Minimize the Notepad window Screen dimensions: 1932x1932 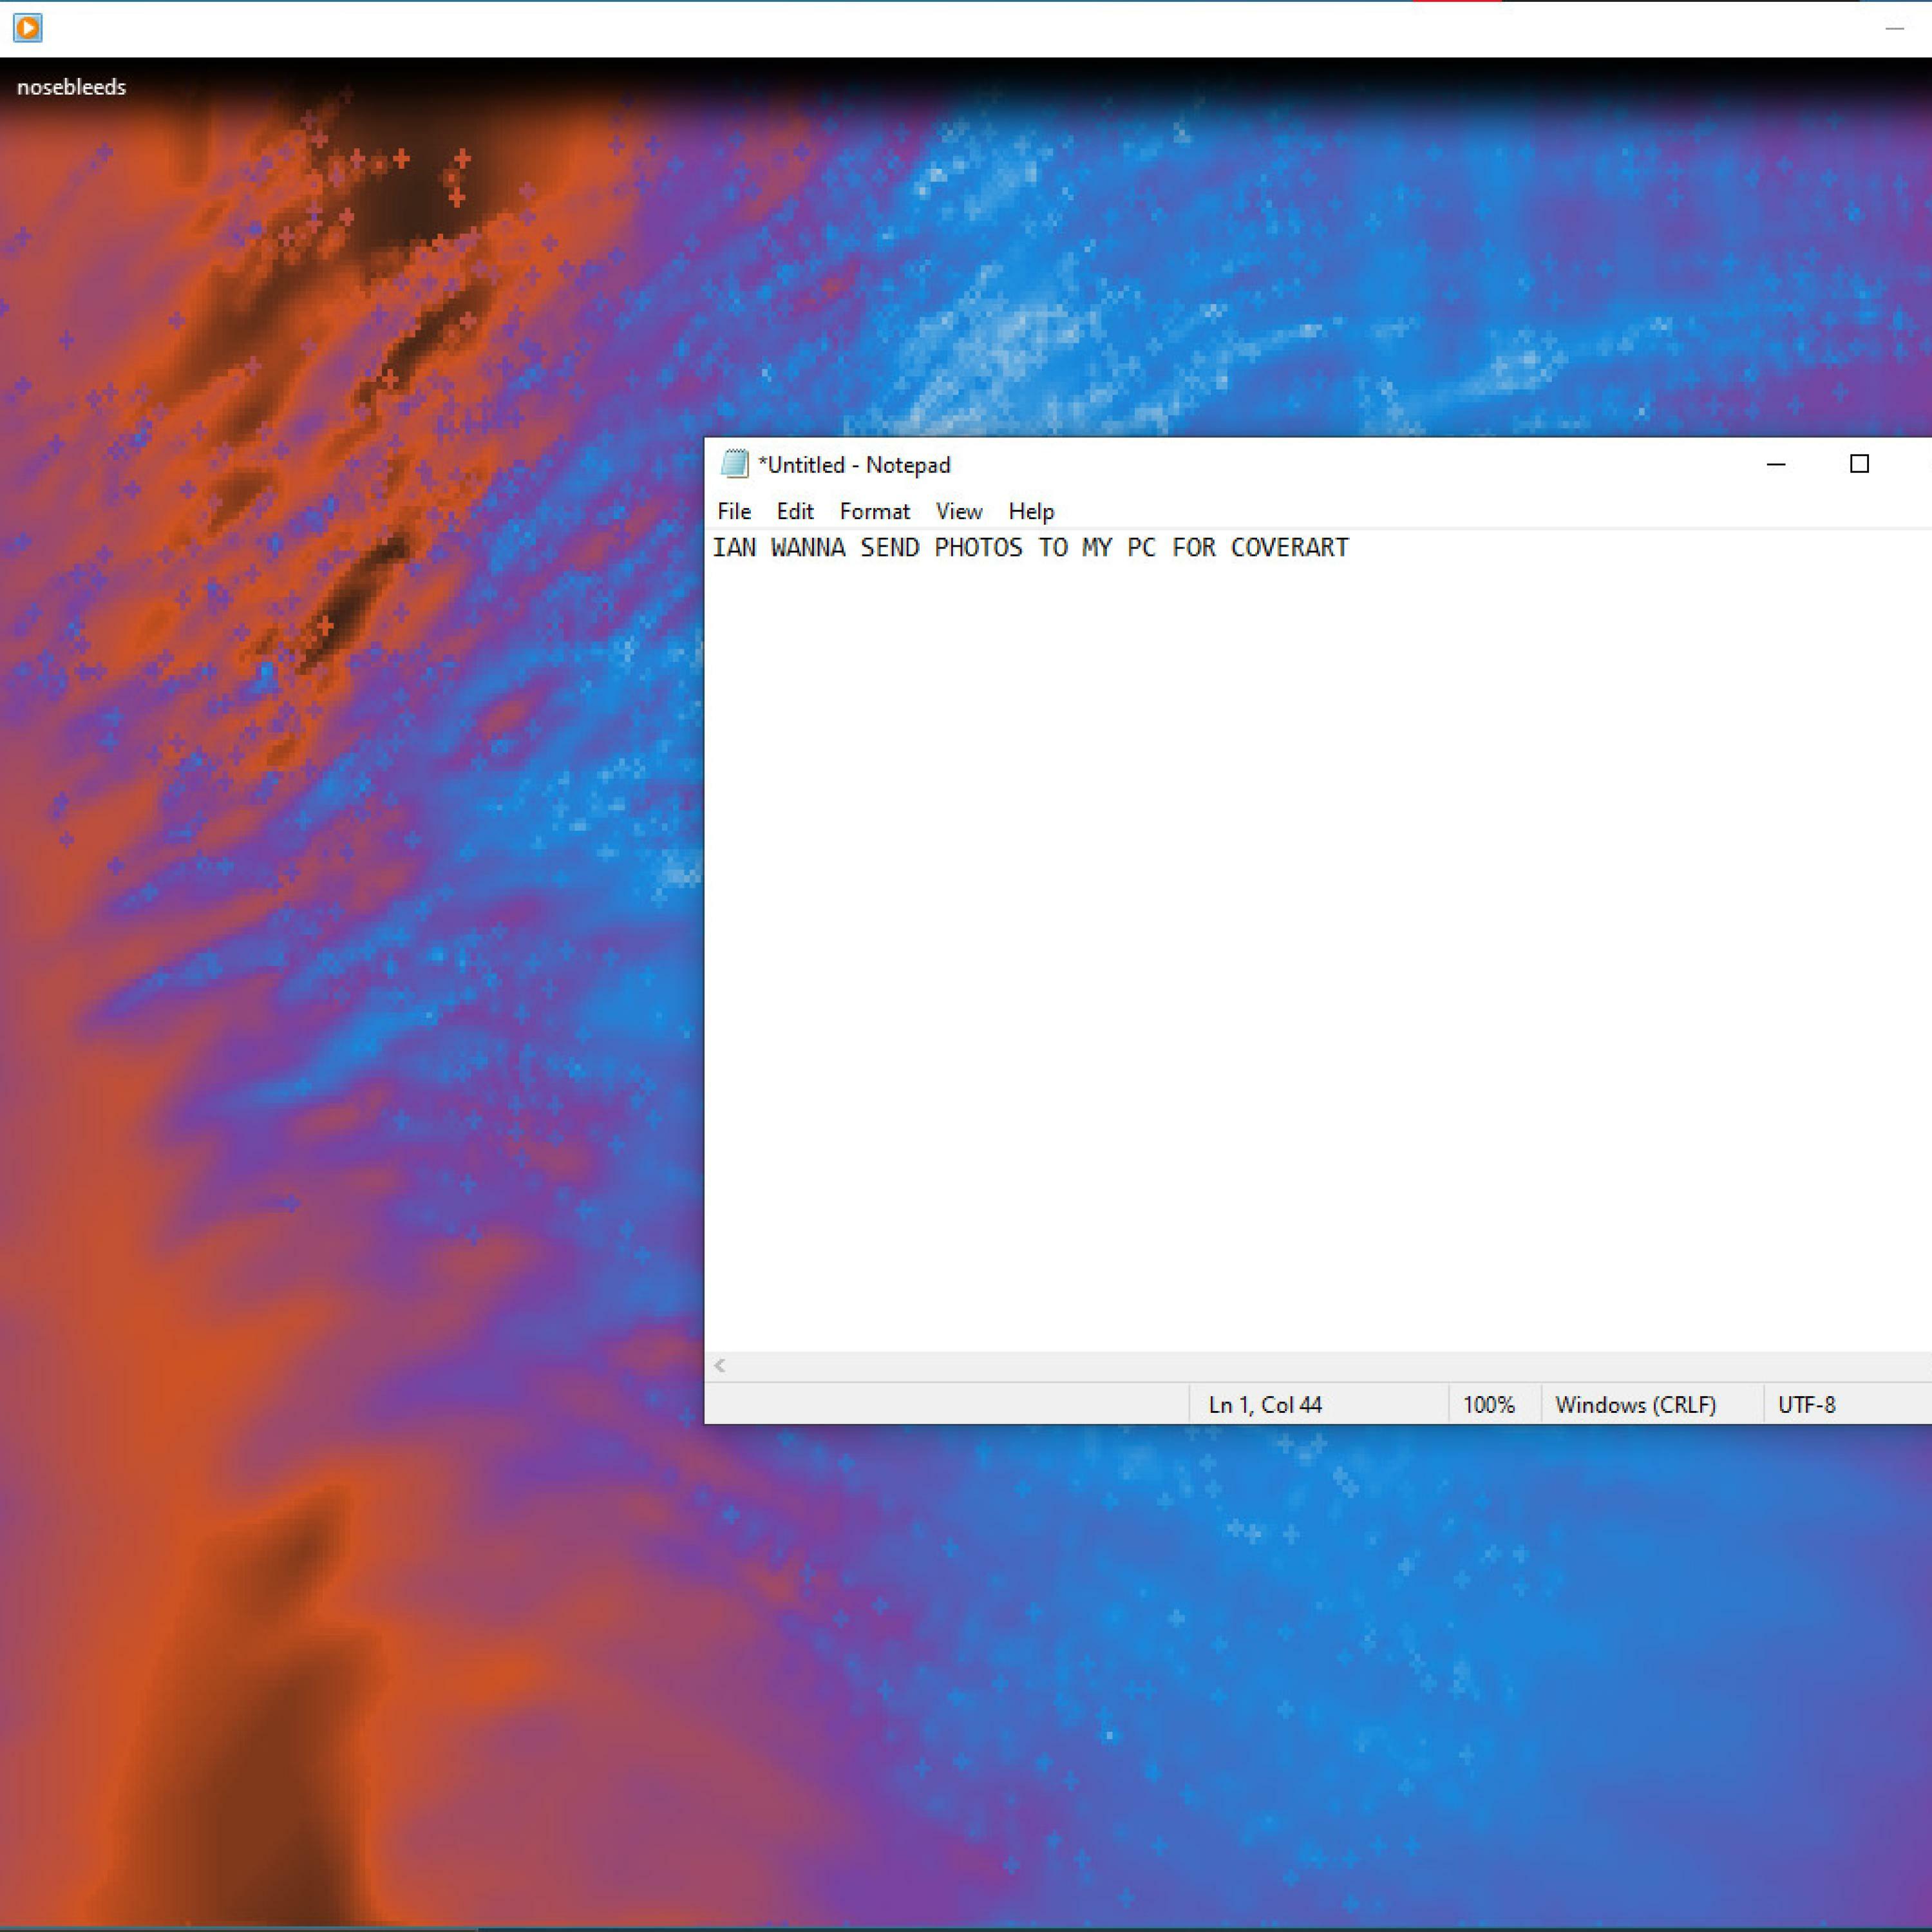1776,464
